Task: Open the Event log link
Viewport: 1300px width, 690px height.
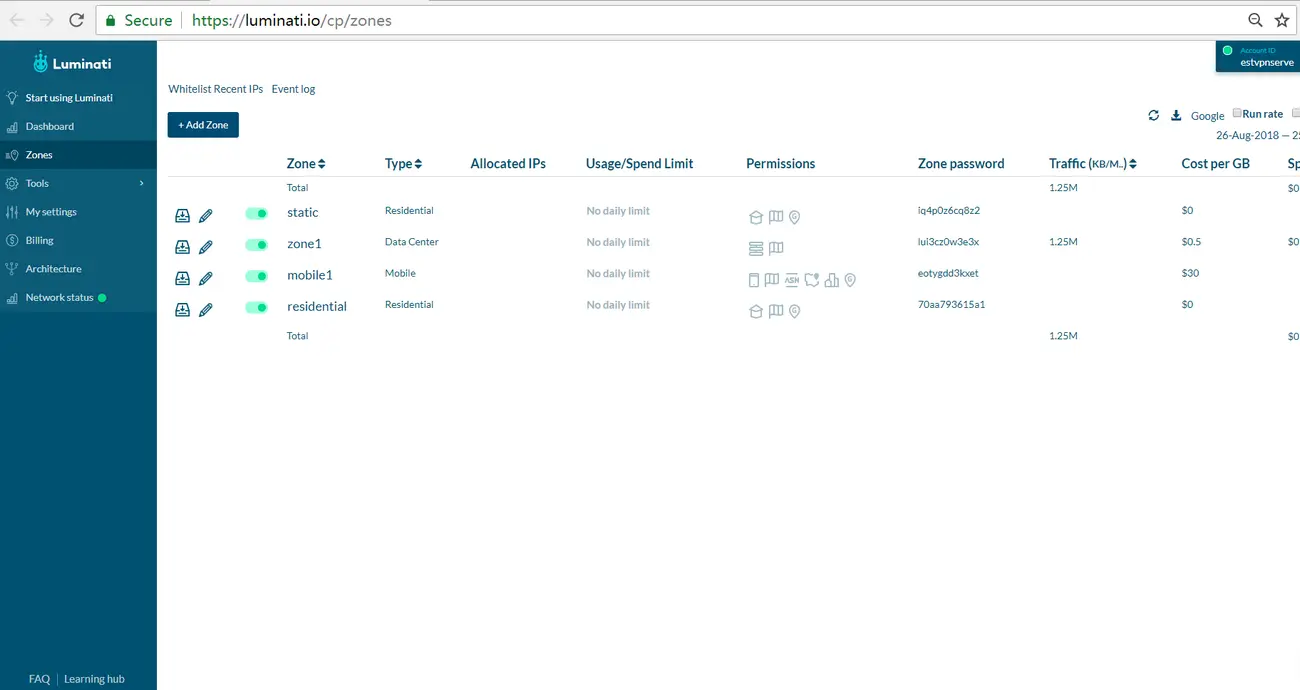Action: tap(293, 89)
